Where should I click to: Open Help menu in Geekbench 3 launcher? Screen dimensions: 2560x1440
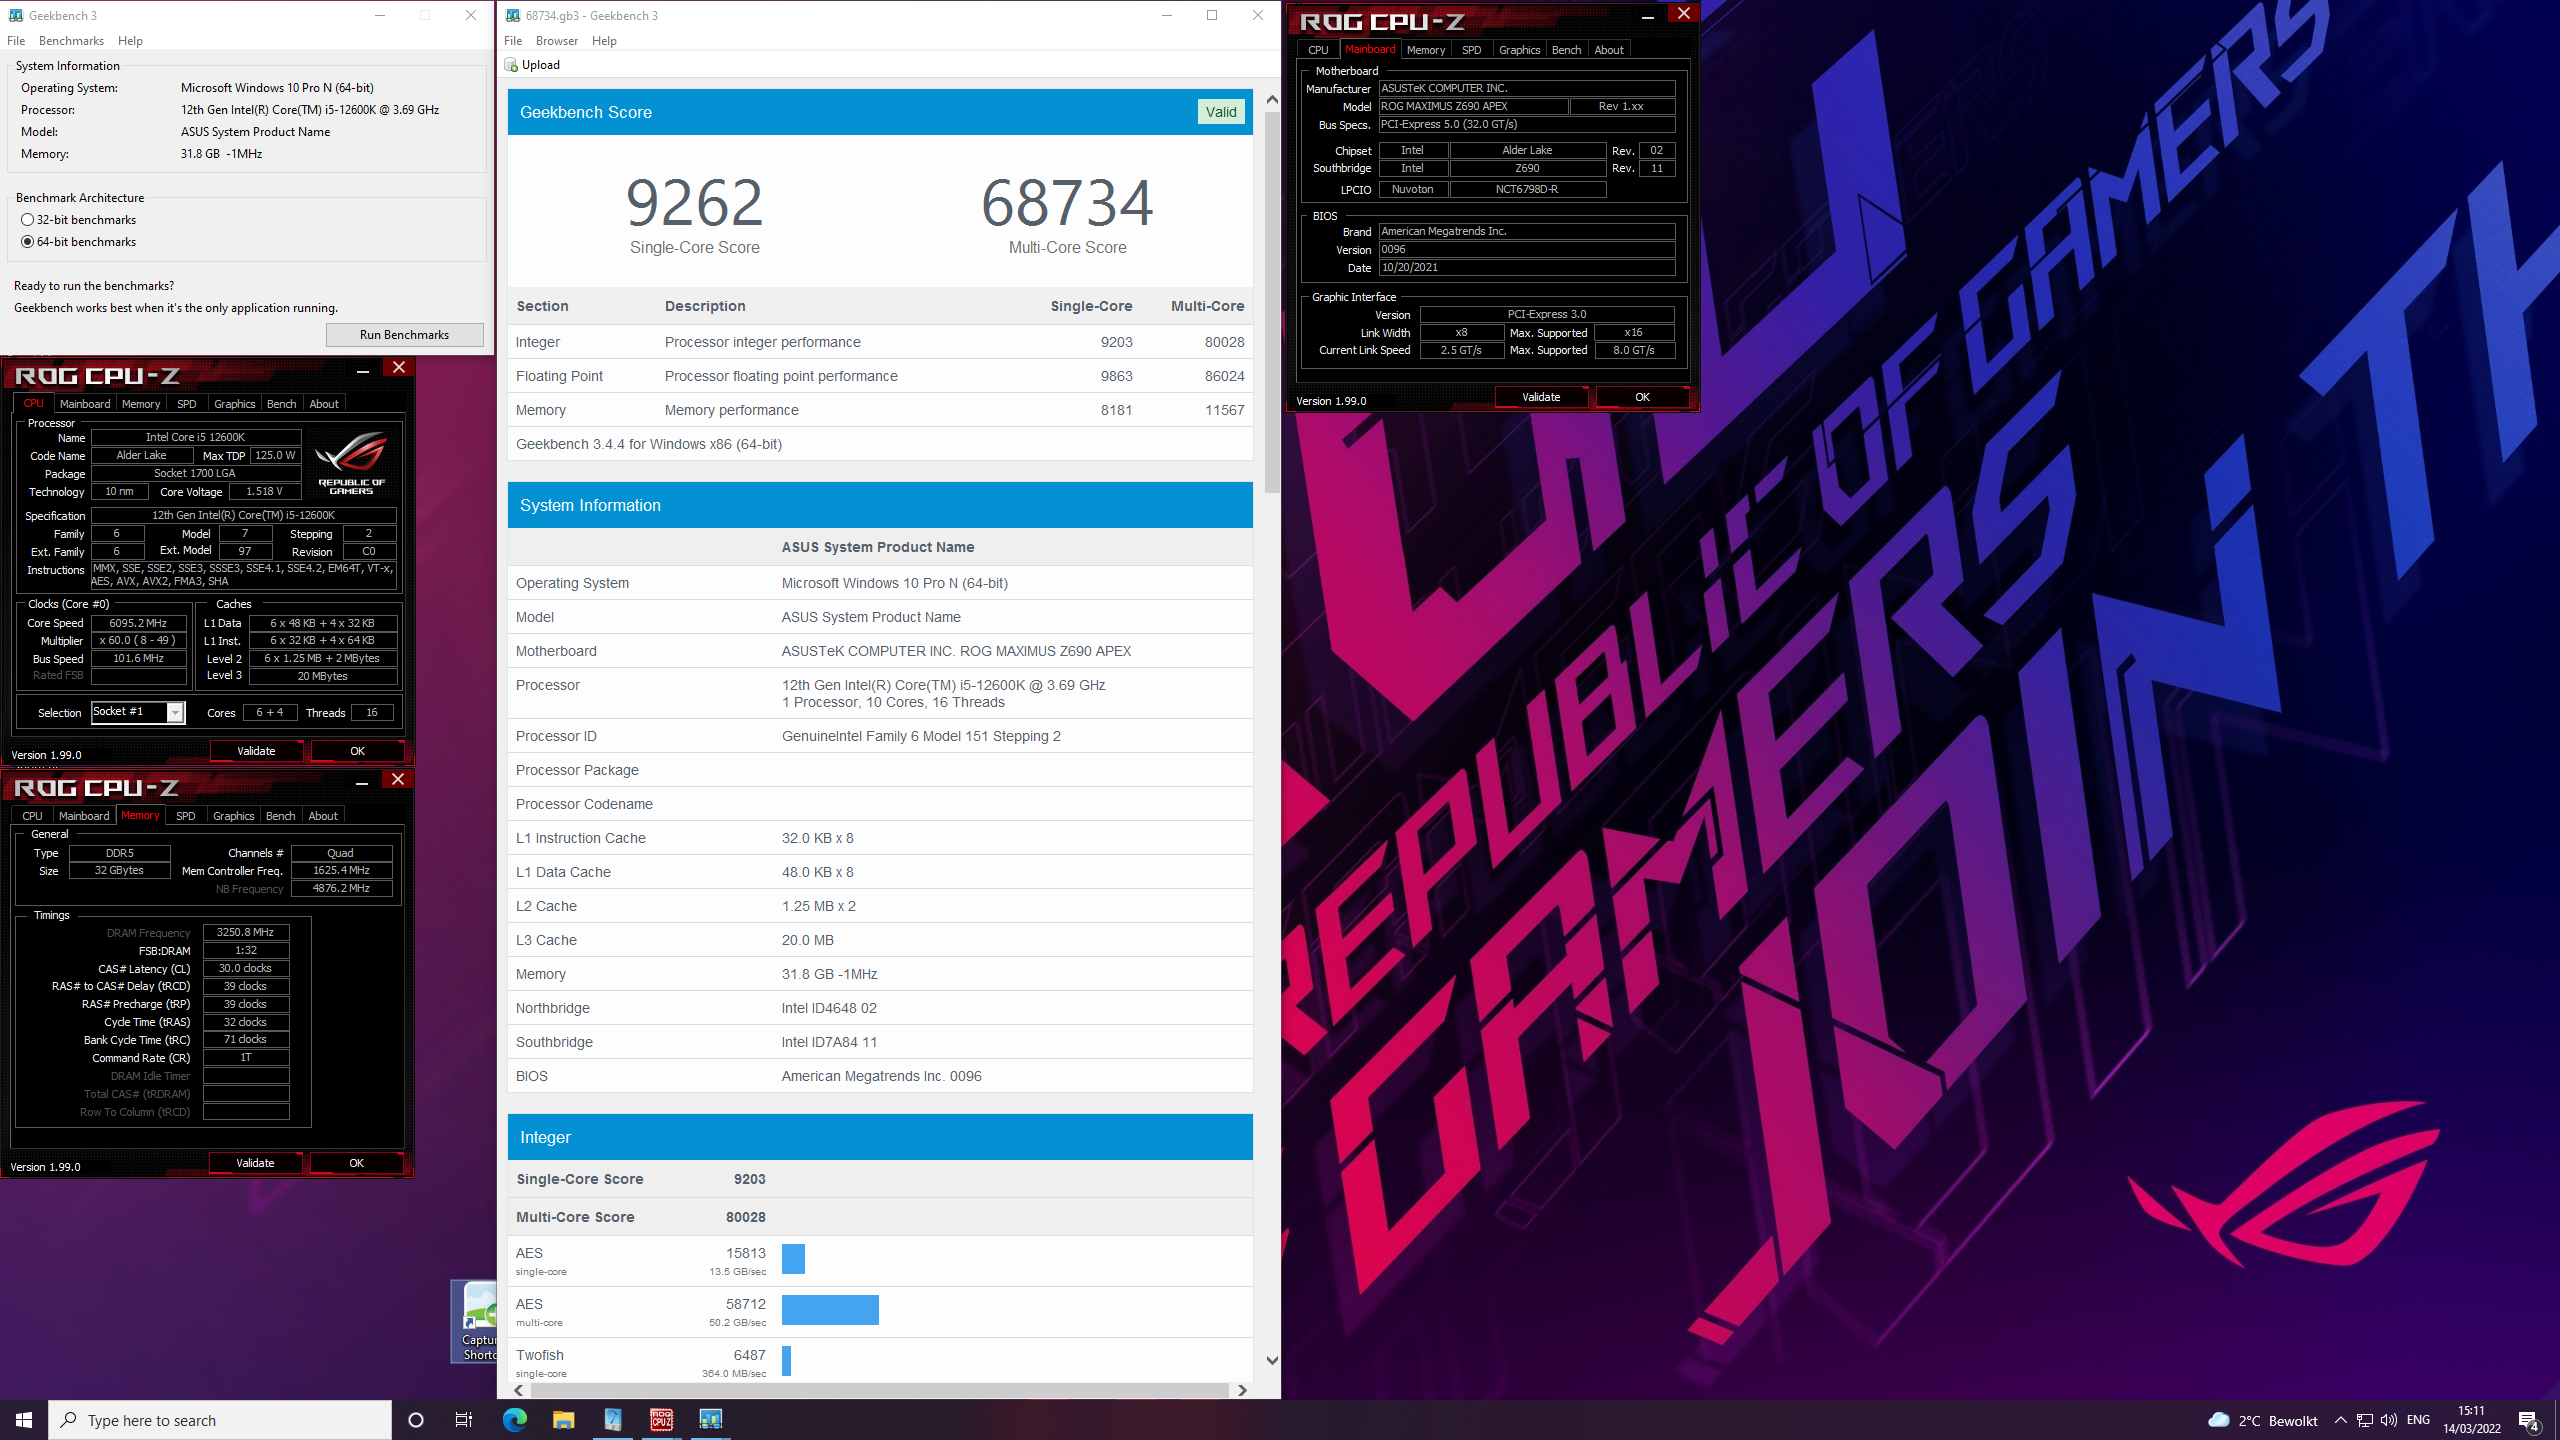click(x=130, y=41)
